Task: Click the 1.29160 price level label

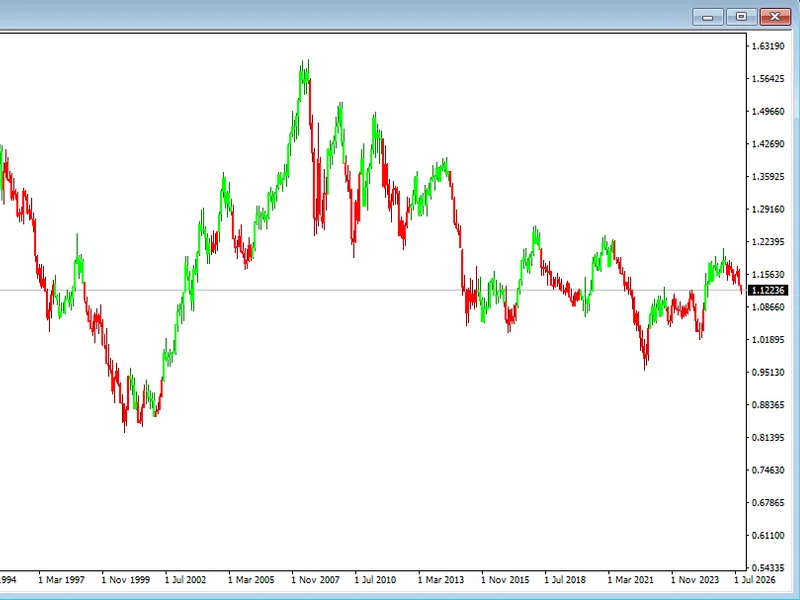Action: [768, 210]
